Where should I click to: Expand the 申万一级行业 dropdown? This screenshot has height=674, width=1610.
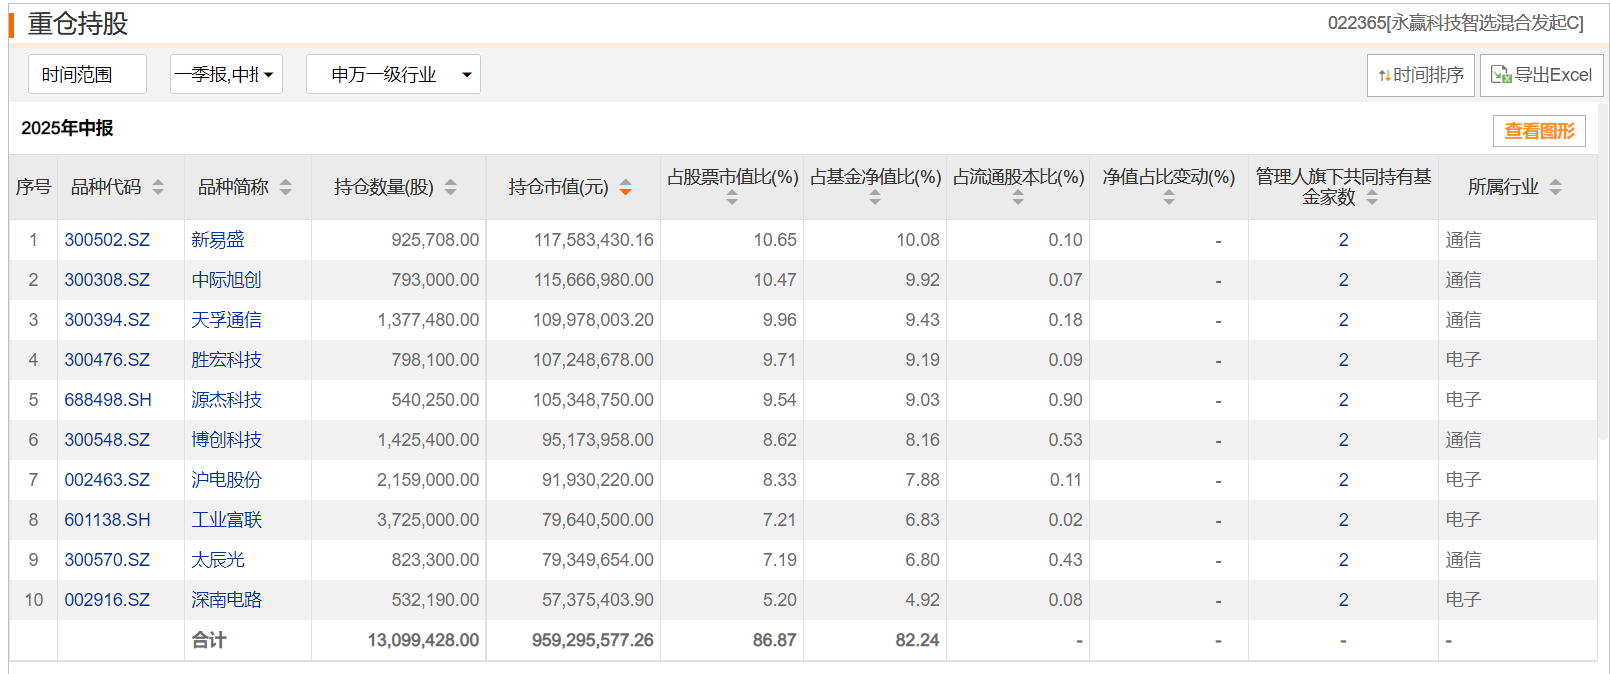[x=393, y=74]
